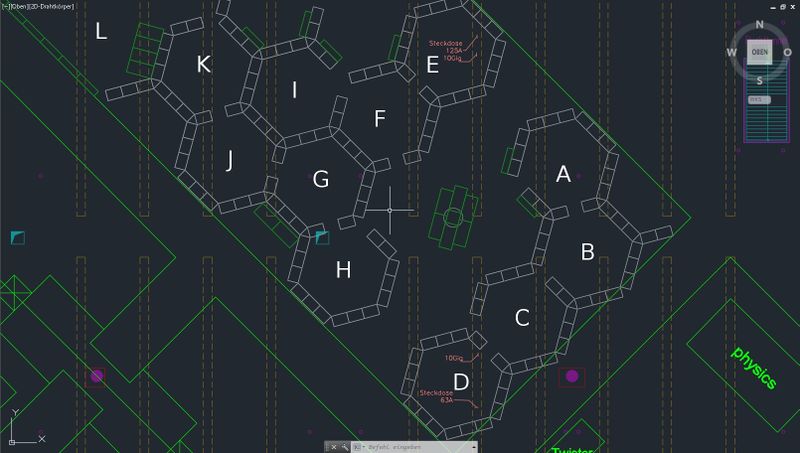Open the command line customize wrench
Screen dimensions: 800x453
343,447
